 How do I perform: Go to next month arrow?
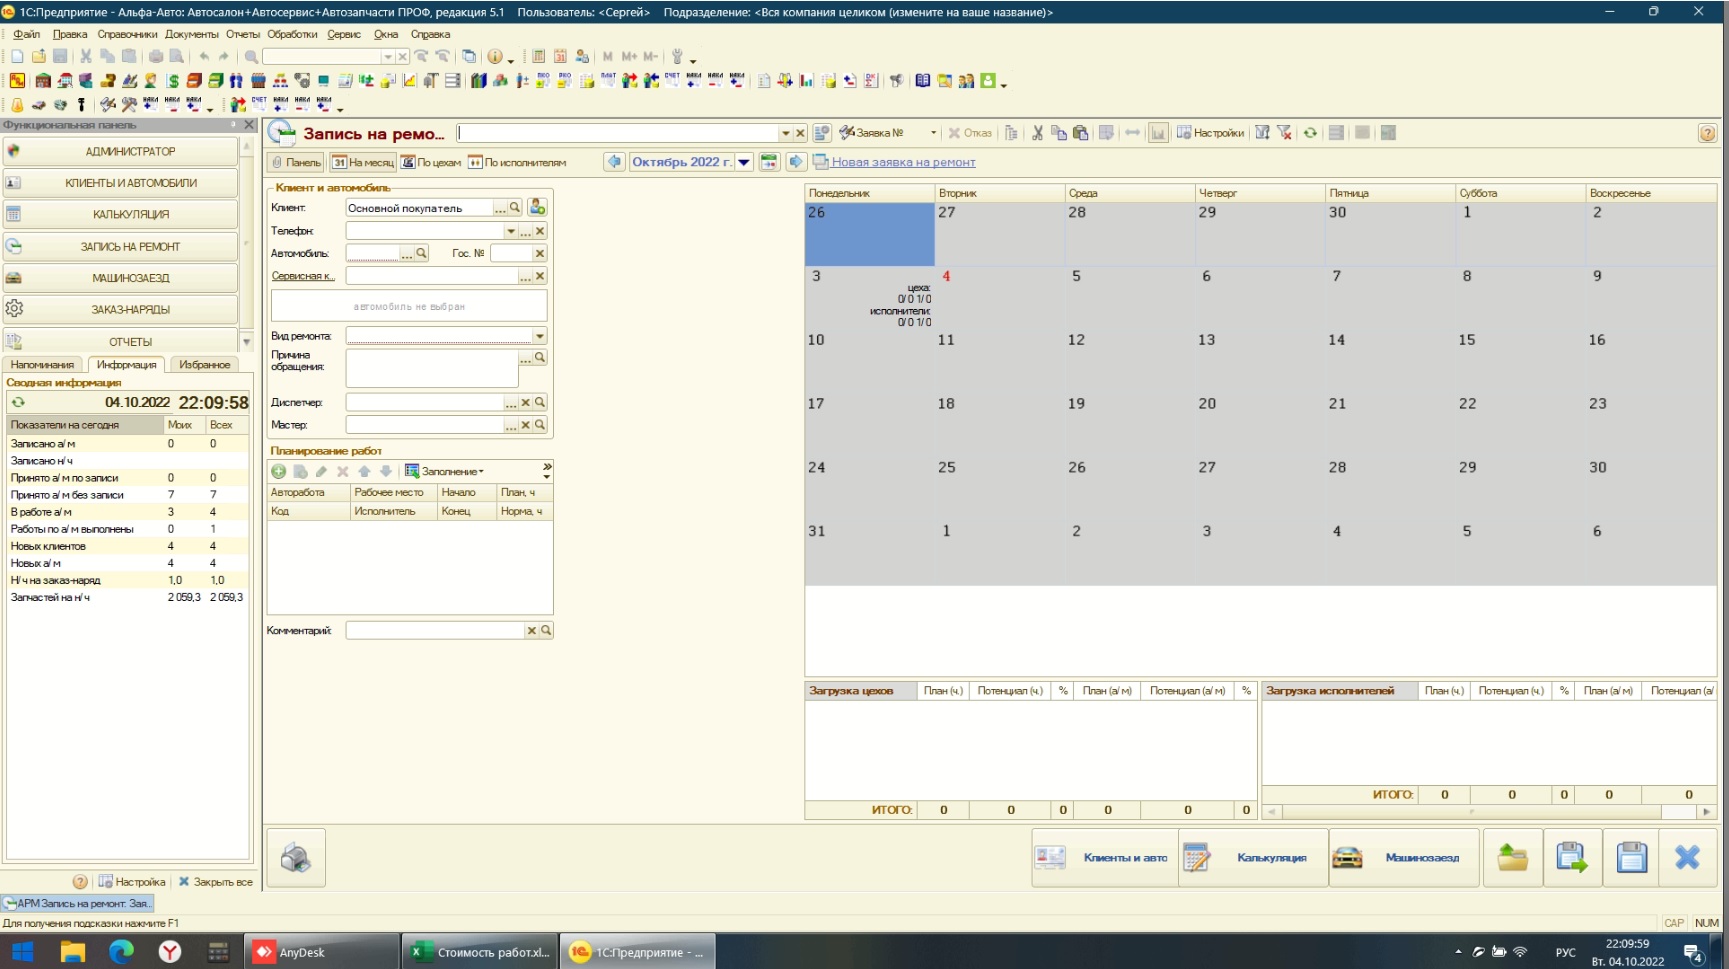(x=795, y=162)
